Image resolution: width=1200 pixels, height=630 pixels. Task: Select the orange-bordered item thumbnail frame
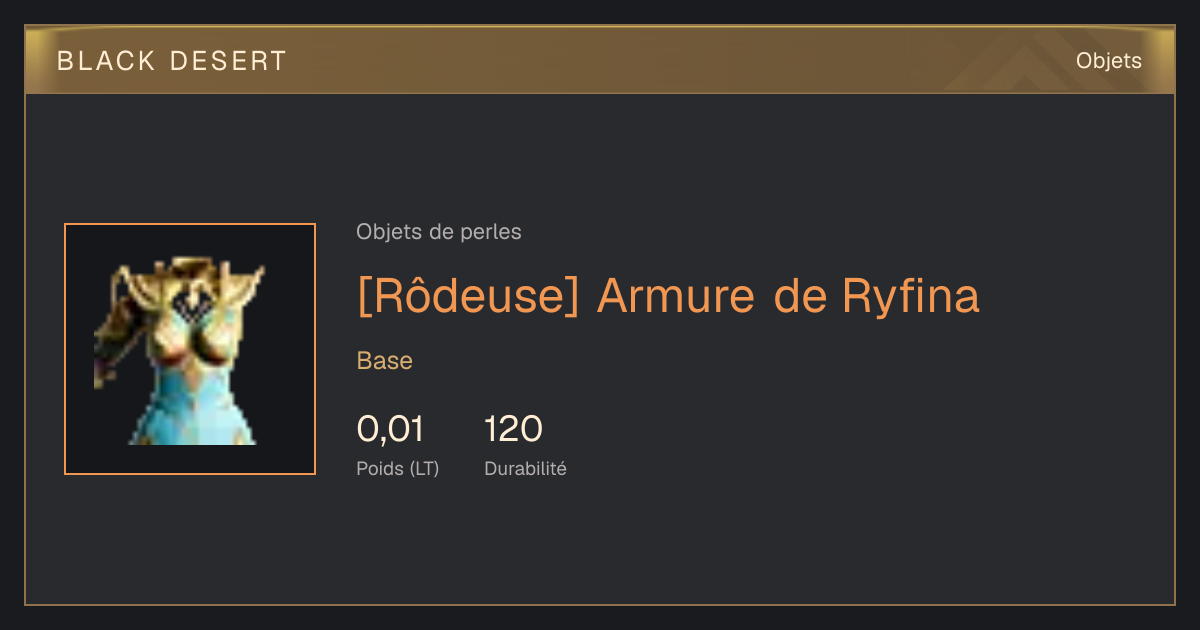[x=190, y=349]
